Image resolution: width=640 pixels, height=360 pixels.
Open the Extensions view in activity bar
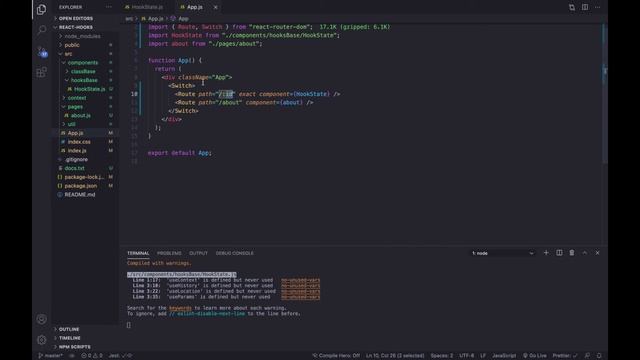(x=42, y=73)
